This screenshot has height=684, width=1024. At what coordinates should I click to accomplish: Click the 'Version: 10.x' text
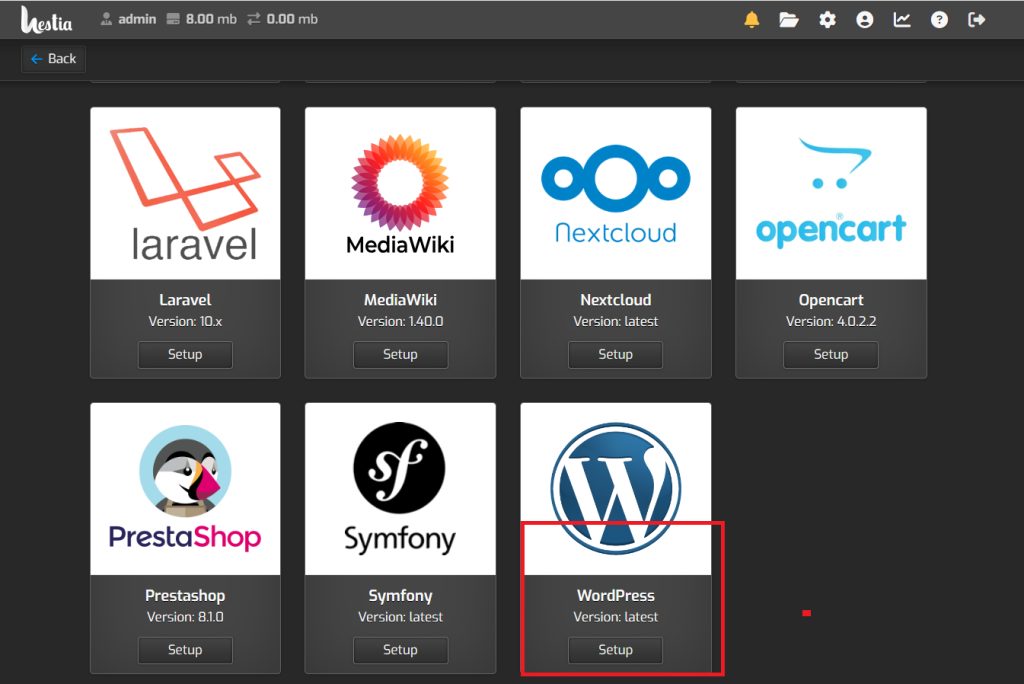(x=185, y=321)
